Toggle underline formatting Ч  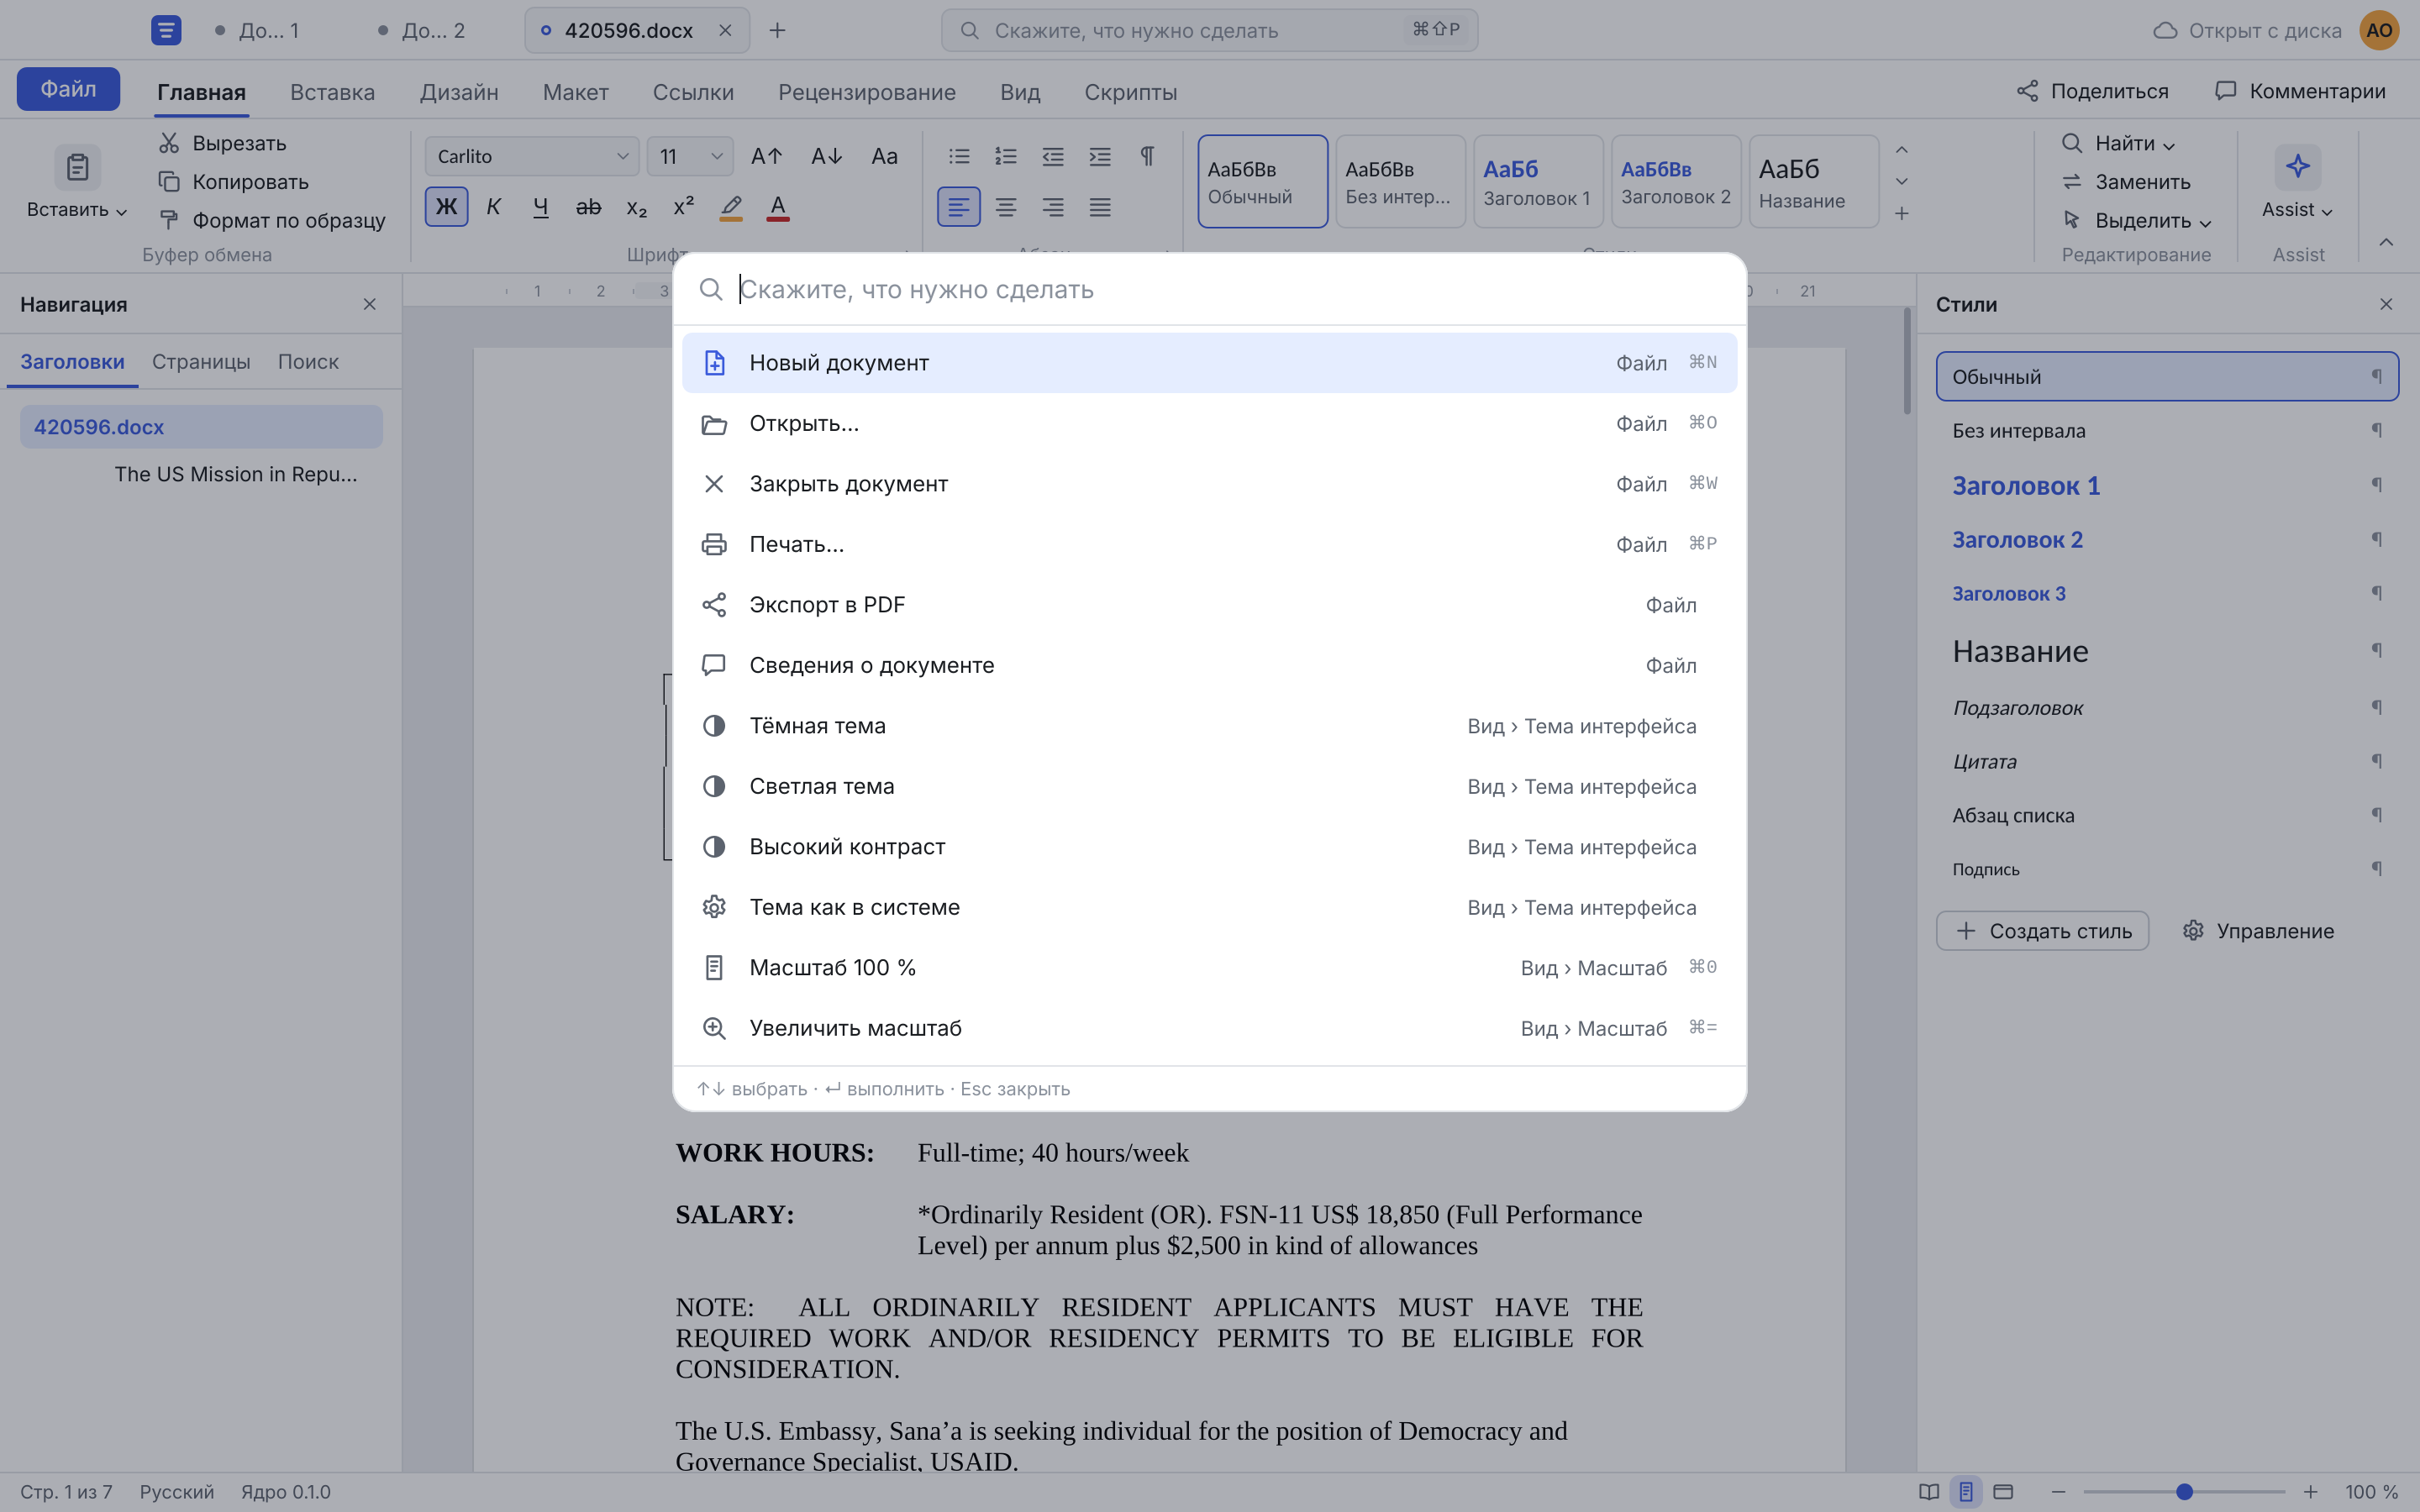541,207
